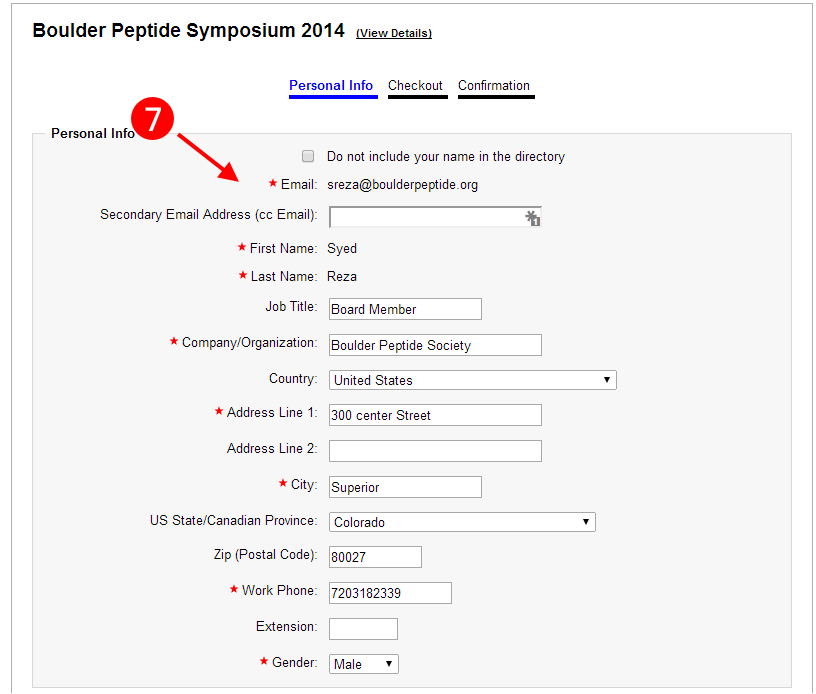Open the View Details link

(394, 33)
